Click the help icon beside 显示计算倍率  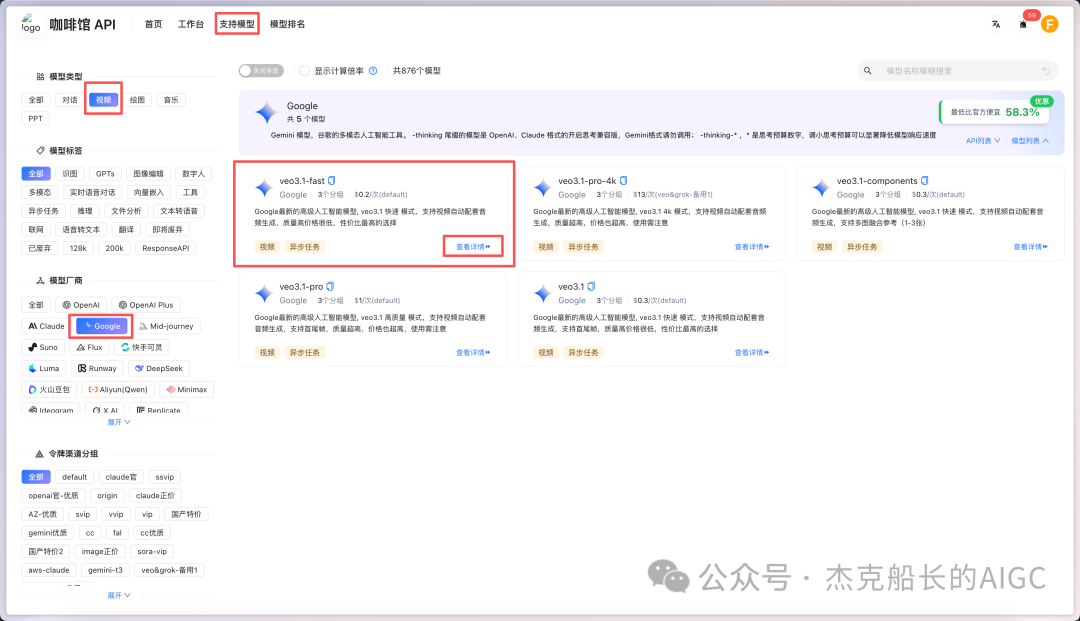coord(373,71)
